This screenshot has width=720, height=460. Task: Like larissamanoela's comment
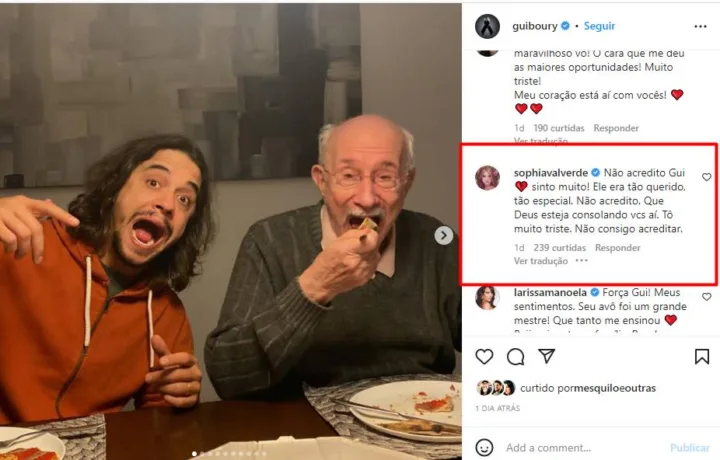tap(706, 297)
